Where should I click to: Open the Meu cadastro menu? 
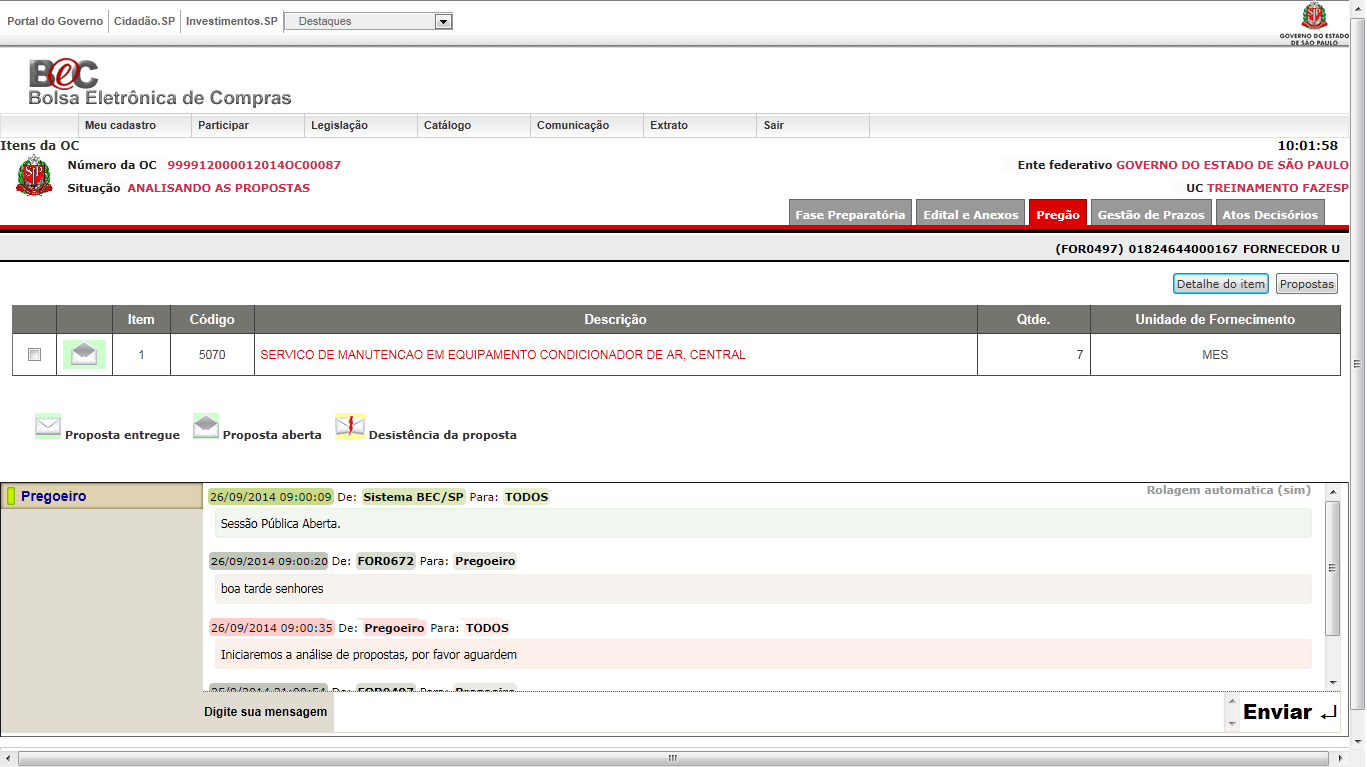pos(134,126)
